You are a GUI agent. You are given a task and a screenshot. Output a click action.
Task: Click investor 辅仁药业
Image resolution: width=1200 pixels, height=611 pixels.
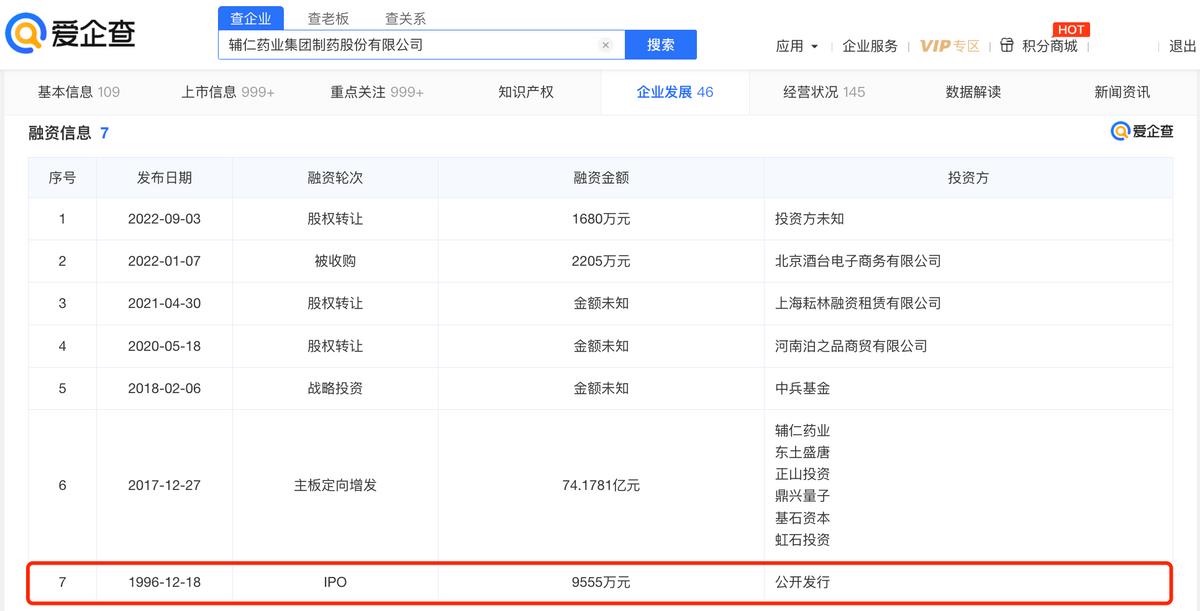tap(802, 431)
